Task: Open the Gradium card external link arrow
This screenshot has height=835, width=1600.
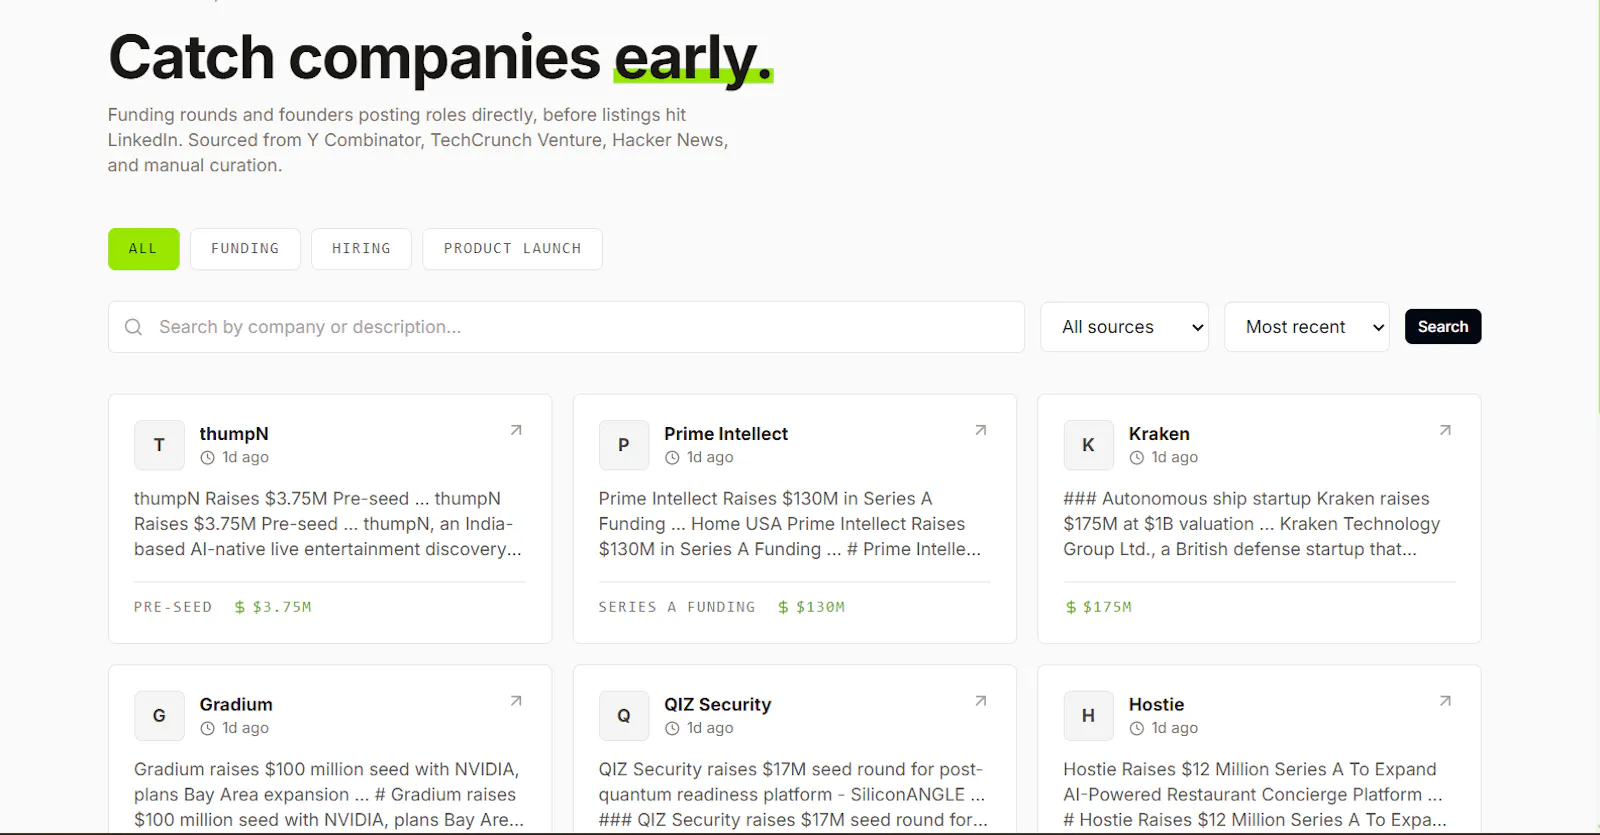Action: pyautogui.click(x=516, y=701)
